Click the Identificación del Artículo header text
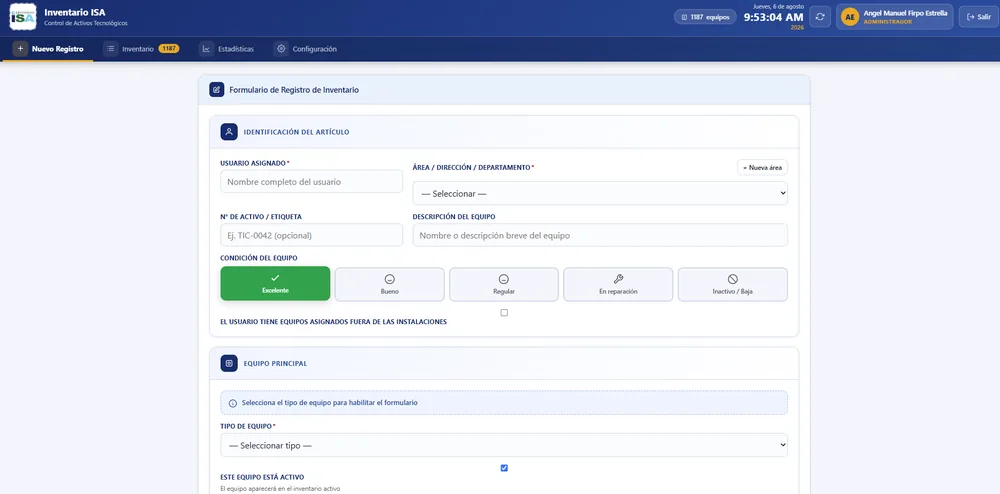Image resolution: width=1000 pixels, height=494 pixels. [297, 132]
